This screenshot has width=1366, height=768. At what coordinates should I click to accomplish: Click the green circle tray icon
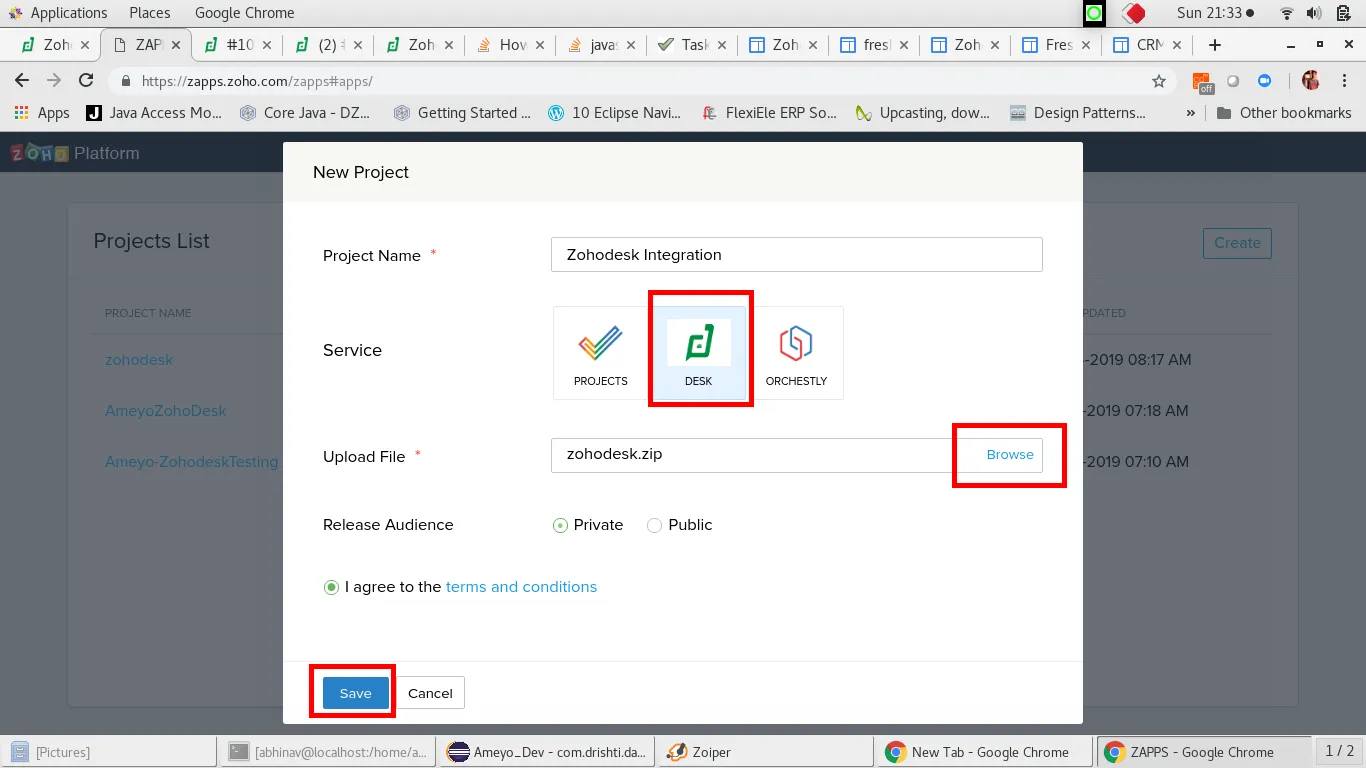1094,13
